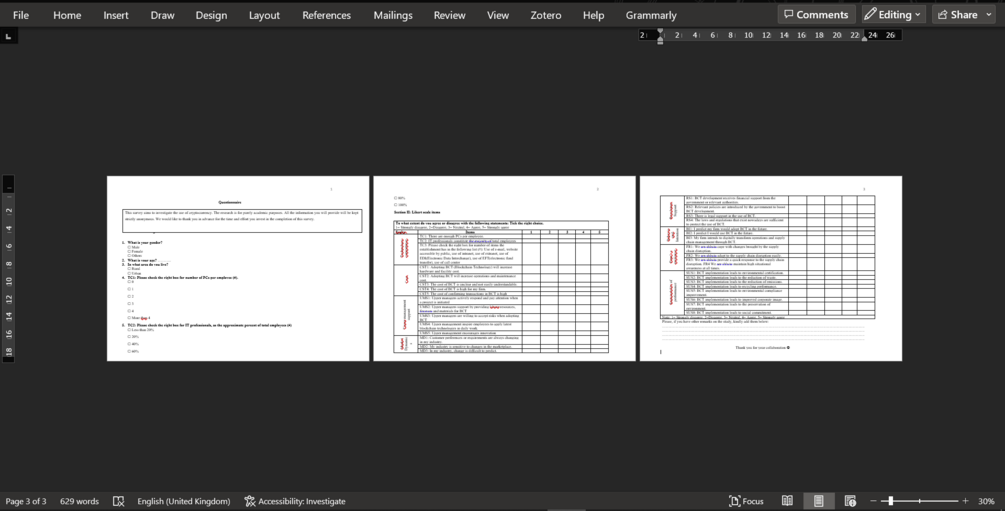Click the spelling and proofing check icon

[119, 501]
